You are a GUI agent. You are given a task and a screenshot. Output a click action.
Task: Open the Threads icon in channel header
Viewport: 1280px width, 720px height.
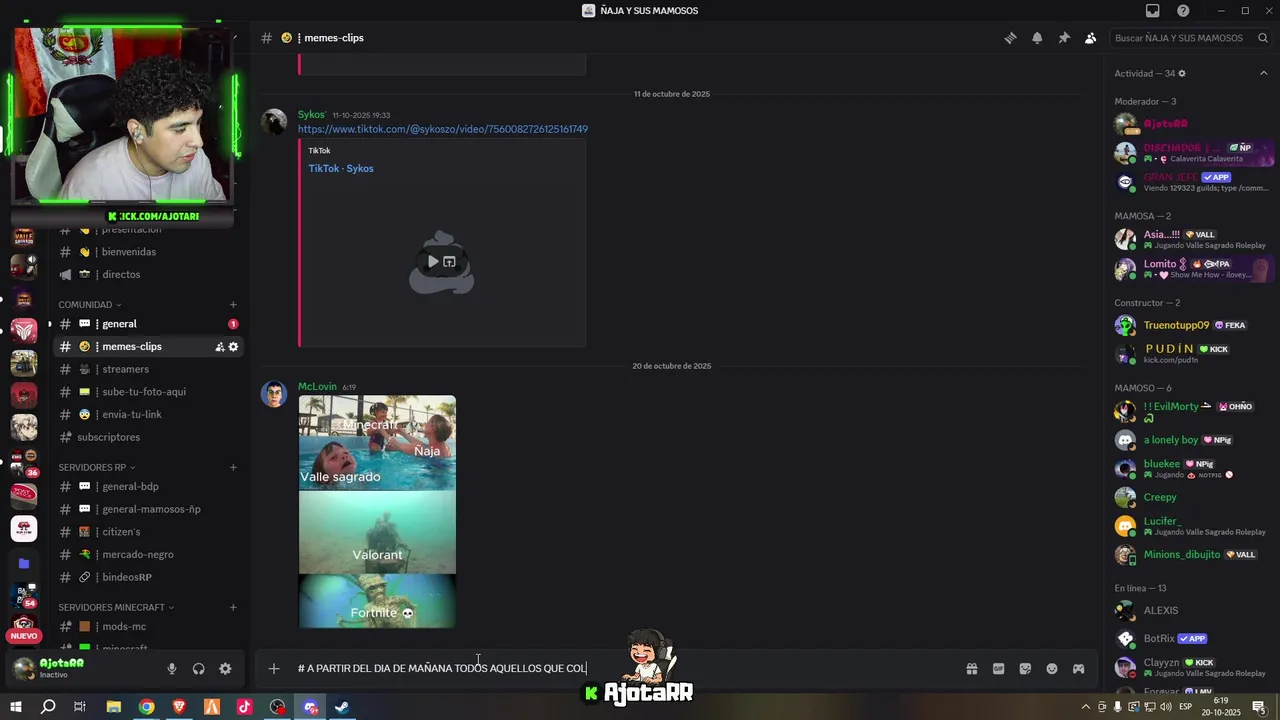point(1010,38)
